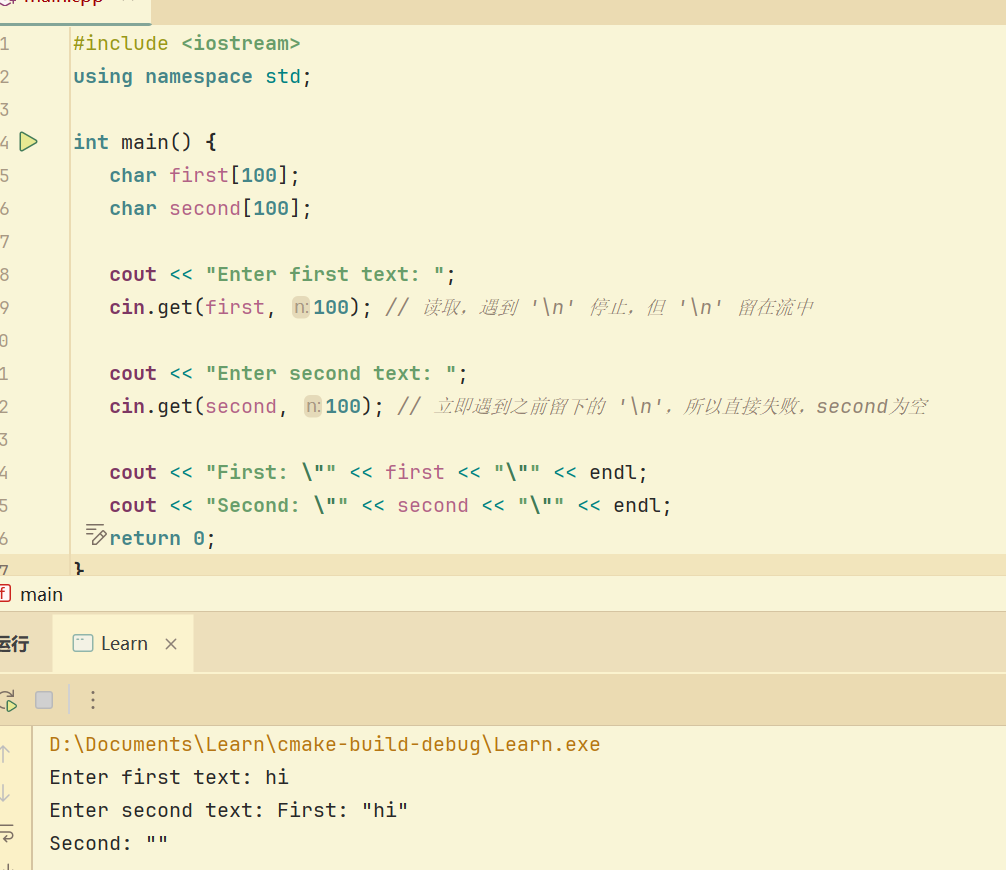Open the run toolbar more options menu
Screen dimensions: 1006x870
(93, 700)
